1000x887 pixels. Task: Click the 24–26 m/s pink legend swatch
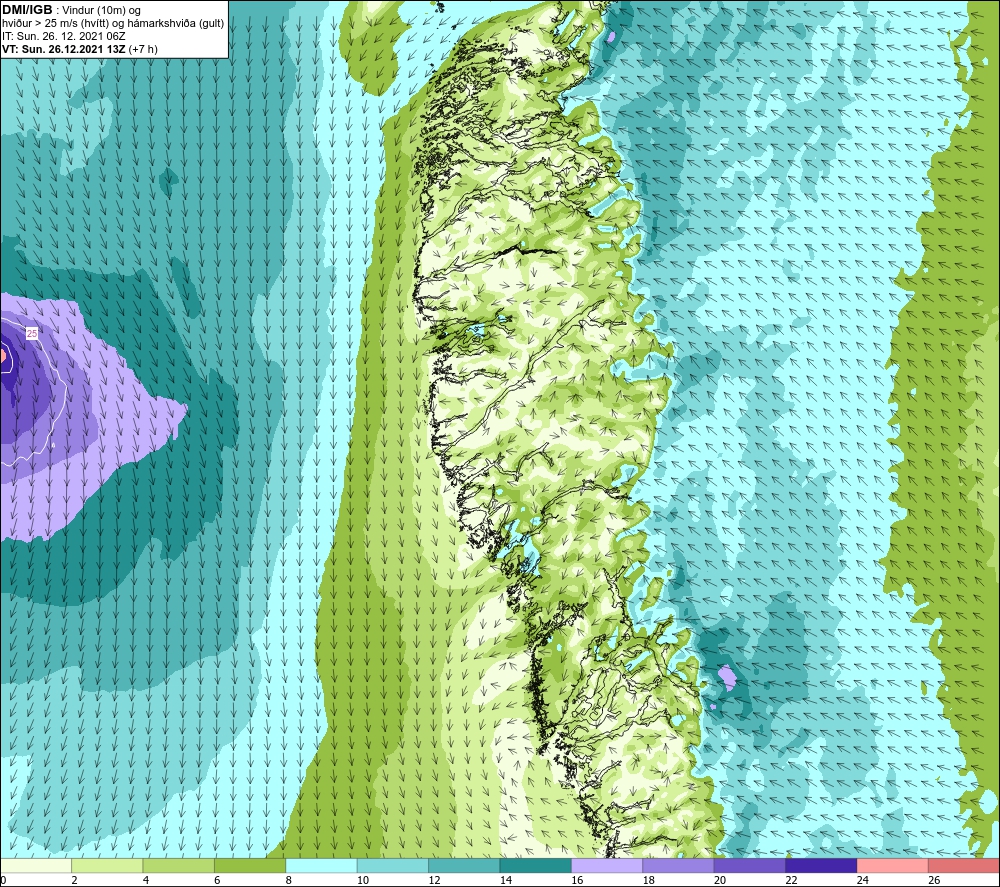(x=893, y=866)
